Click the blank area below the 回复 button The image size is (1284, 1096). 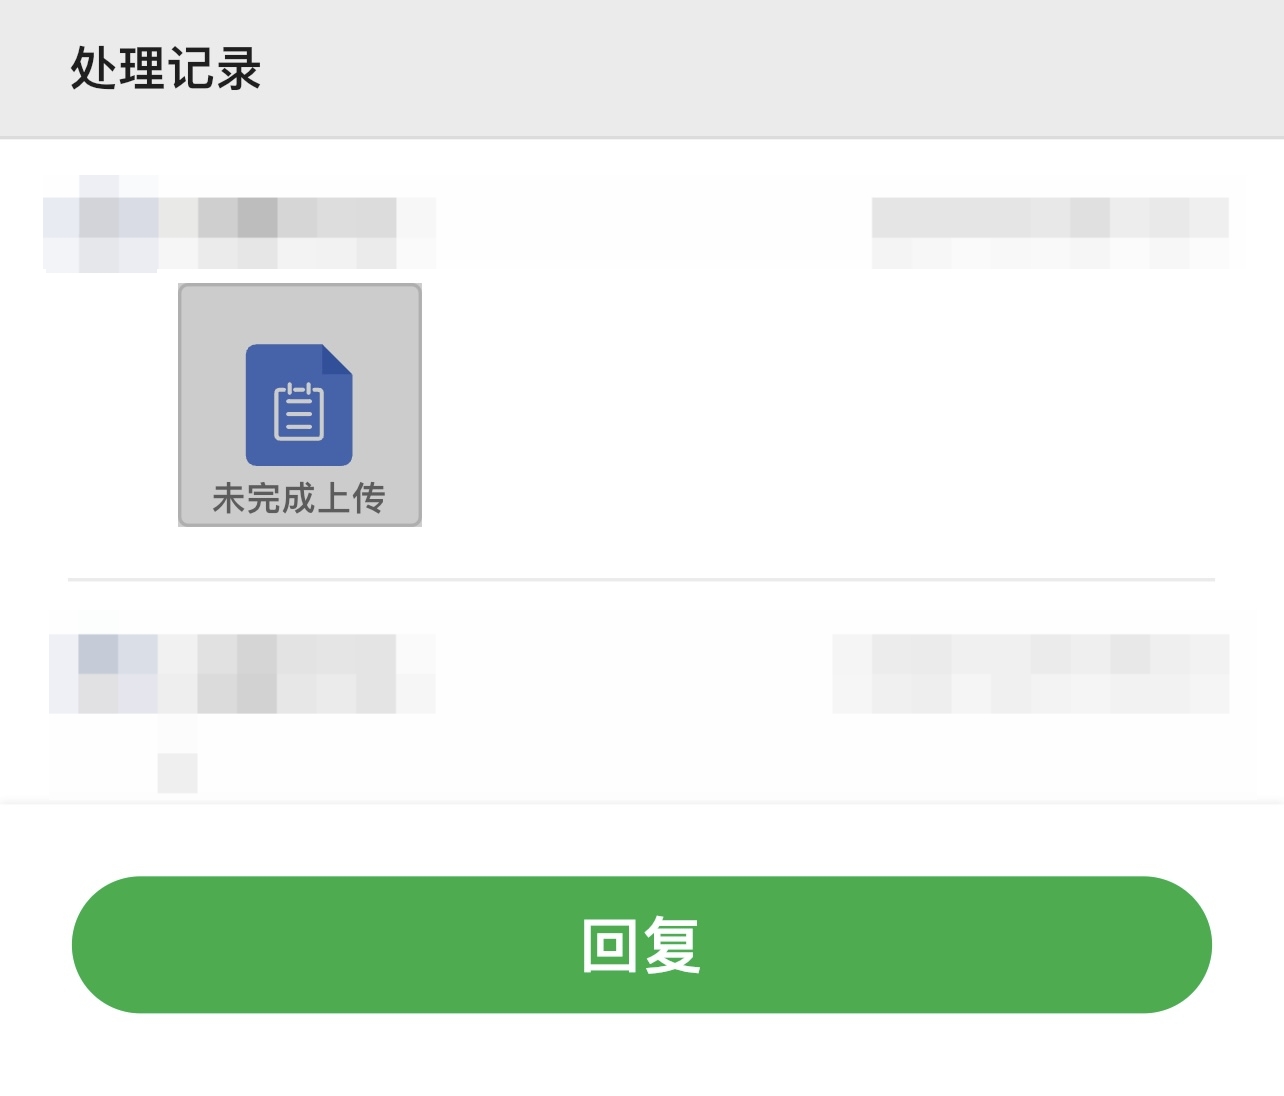tap(641, 1055)
